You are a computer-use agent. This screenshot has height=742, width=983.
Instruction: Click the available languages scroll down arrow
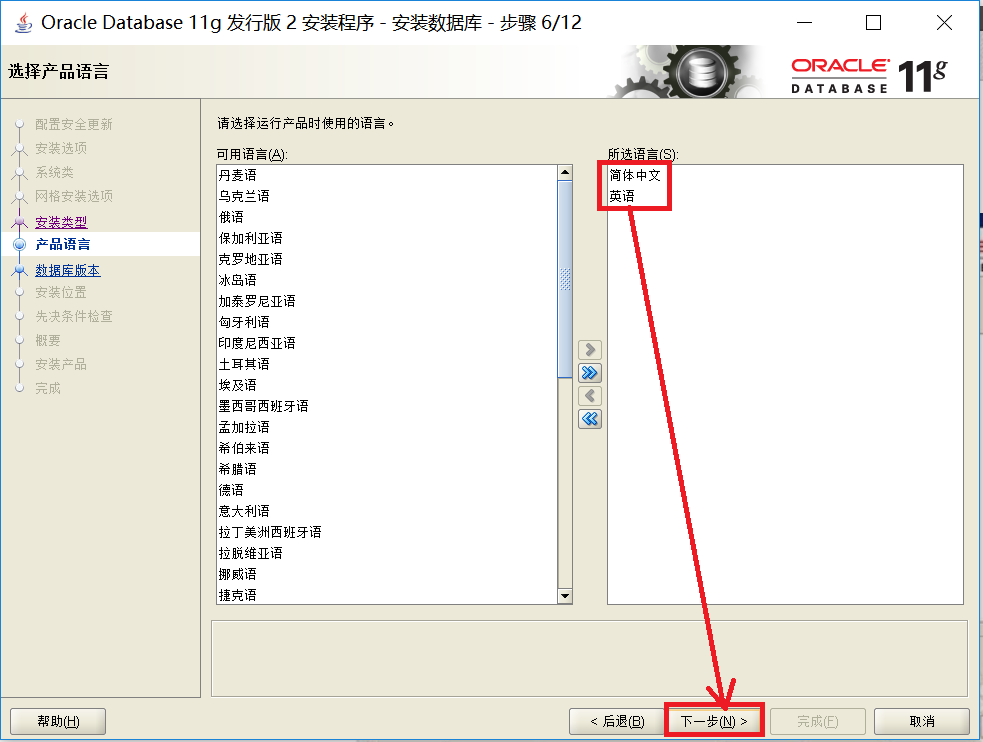(565, 596)
